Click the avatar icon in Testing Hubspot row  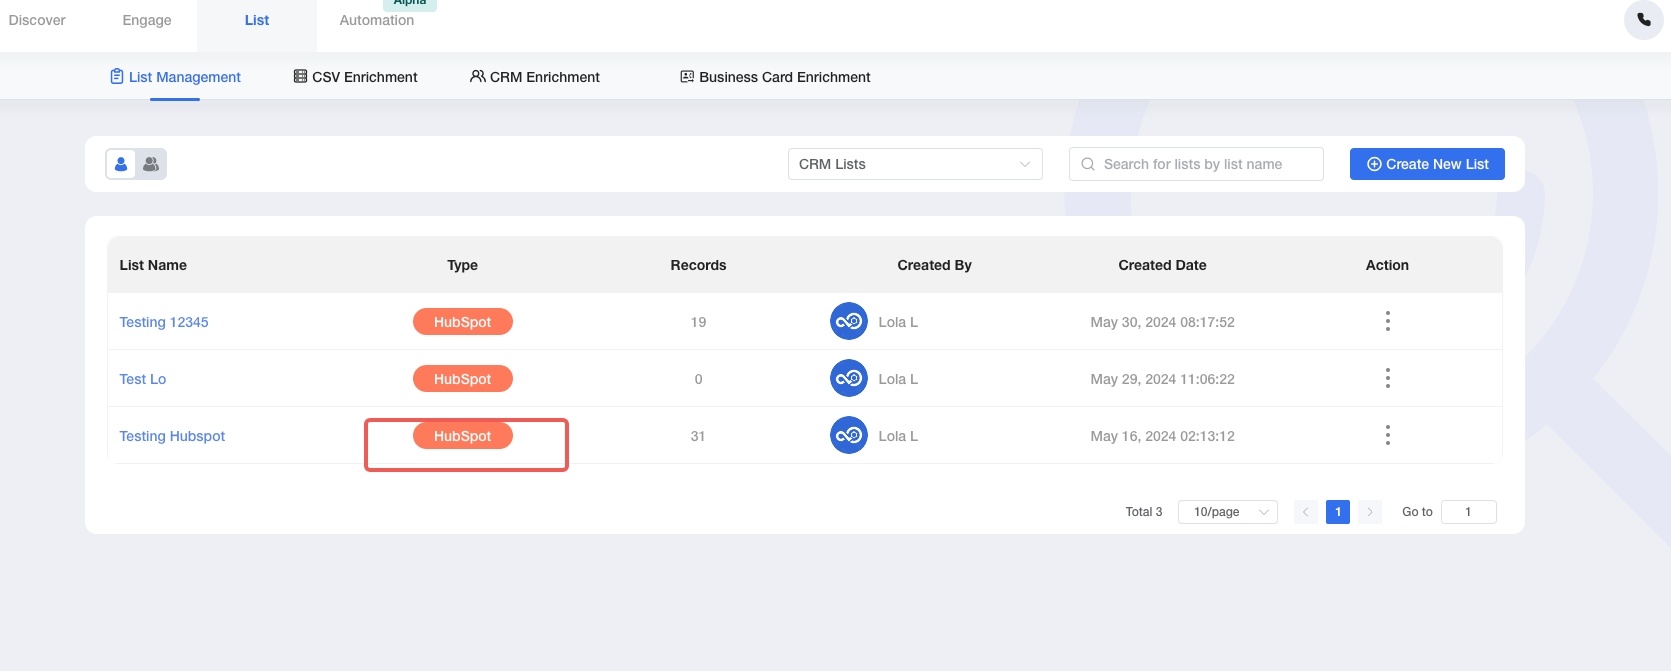[849, 436]
